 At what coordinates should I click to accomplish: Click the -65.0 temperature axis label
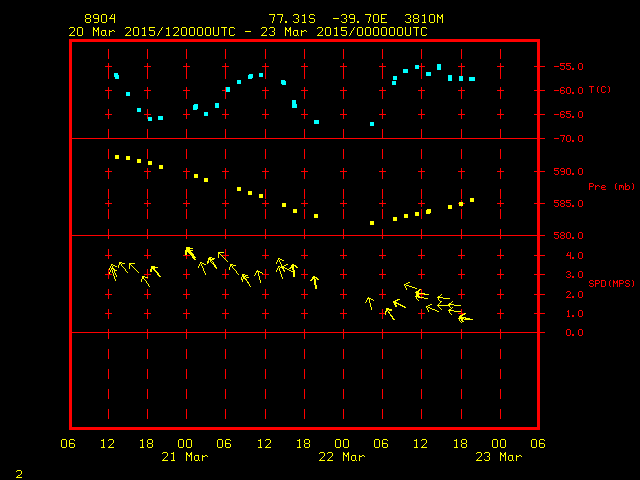[569, 115]
